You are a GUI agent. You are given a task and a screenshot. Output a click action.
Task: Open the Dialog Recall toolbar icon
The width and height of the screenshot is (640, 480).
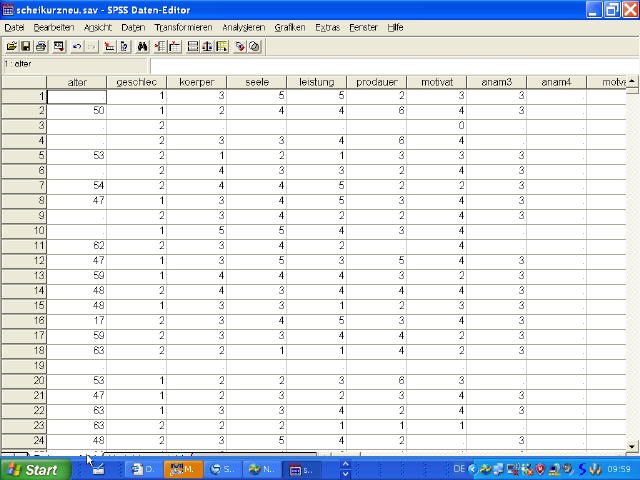[x=59, y=46]
